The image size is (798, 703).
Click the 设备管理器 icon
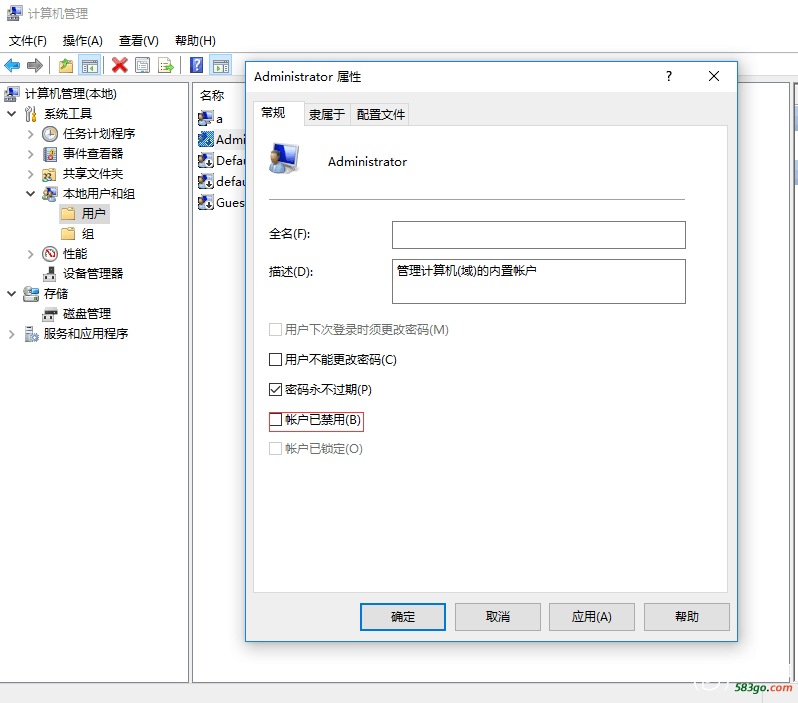49,274
